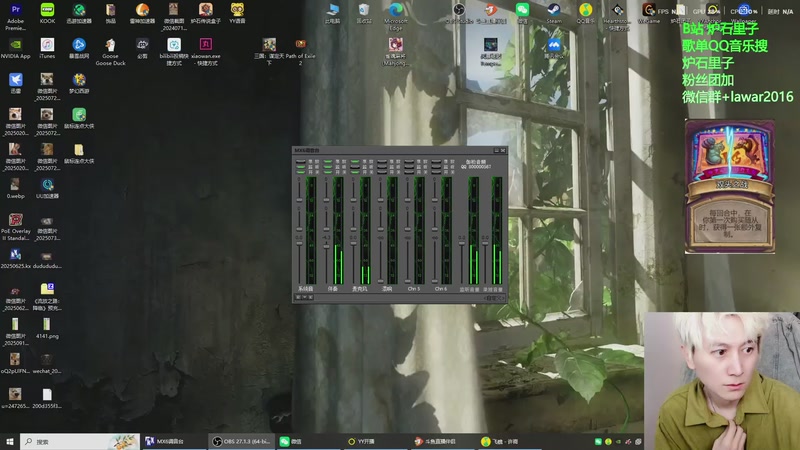This screenshot has height=450, width=800.
Task: Click 录音音量 record volume fader
Action: [485, 243]
